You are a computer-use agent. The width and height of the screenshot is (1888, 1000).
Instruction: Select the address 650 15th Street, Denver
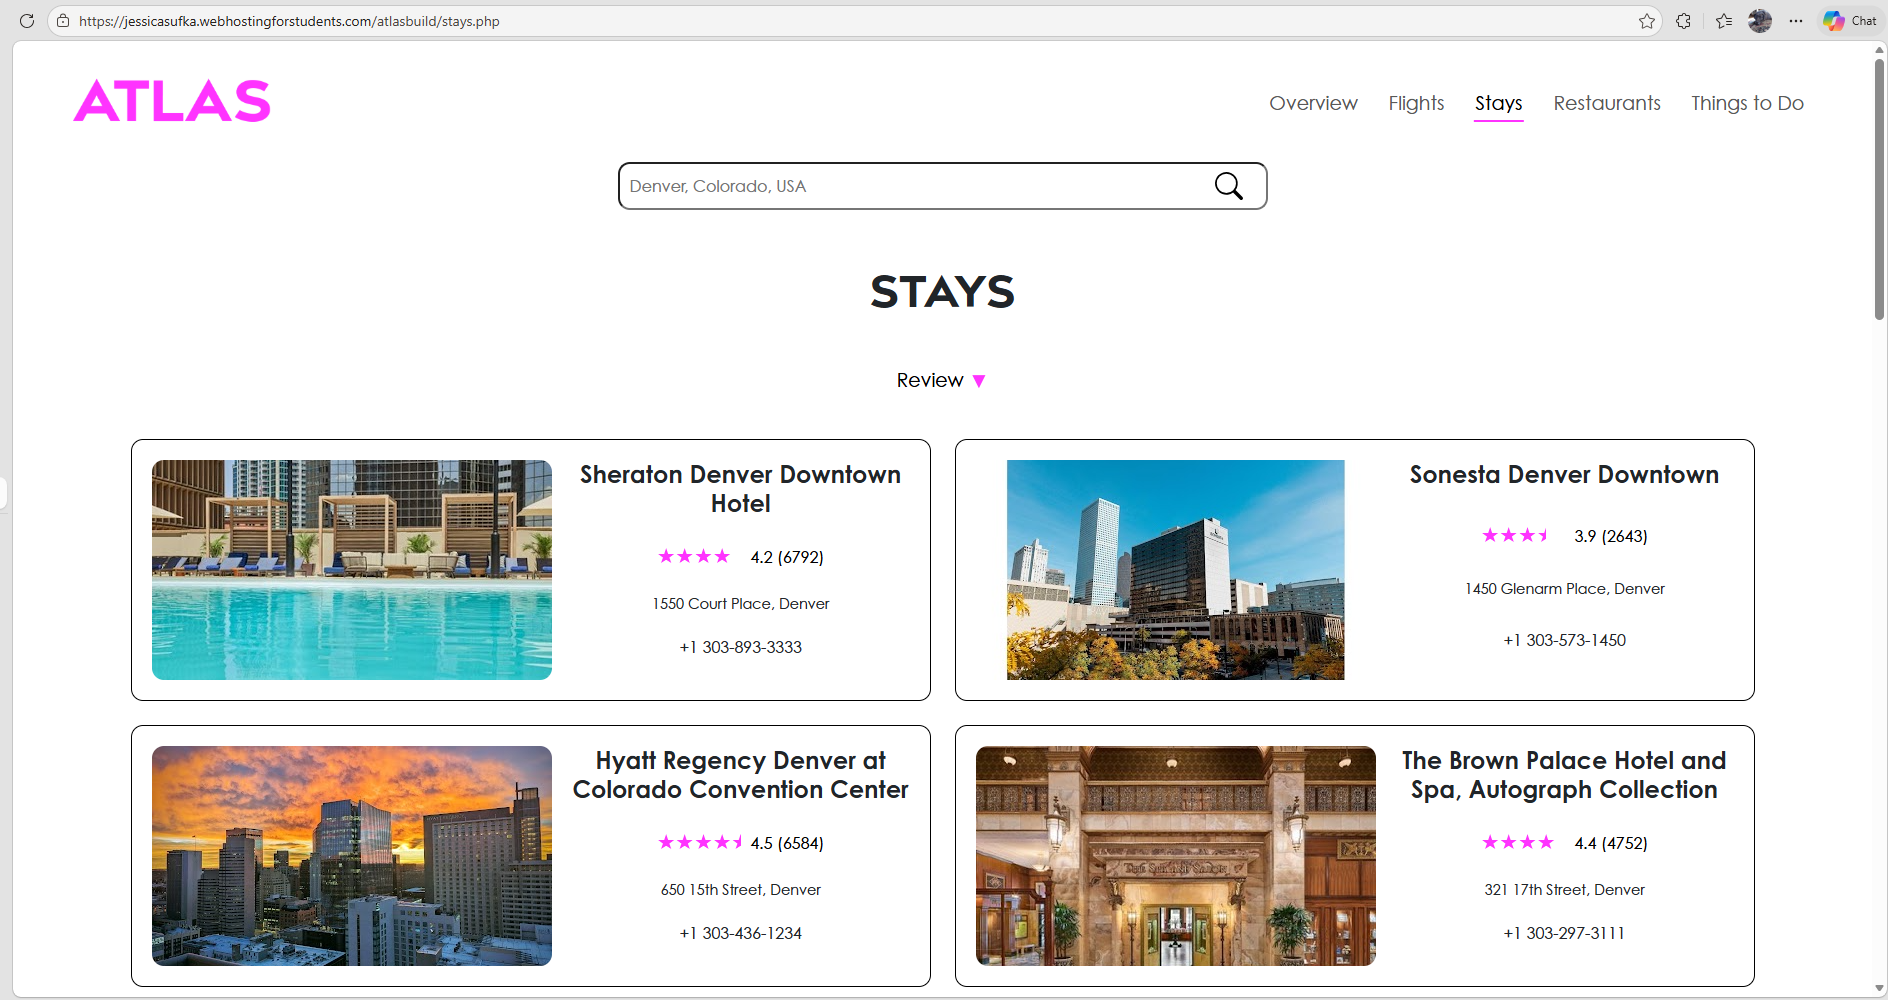(x=741, y=890)
